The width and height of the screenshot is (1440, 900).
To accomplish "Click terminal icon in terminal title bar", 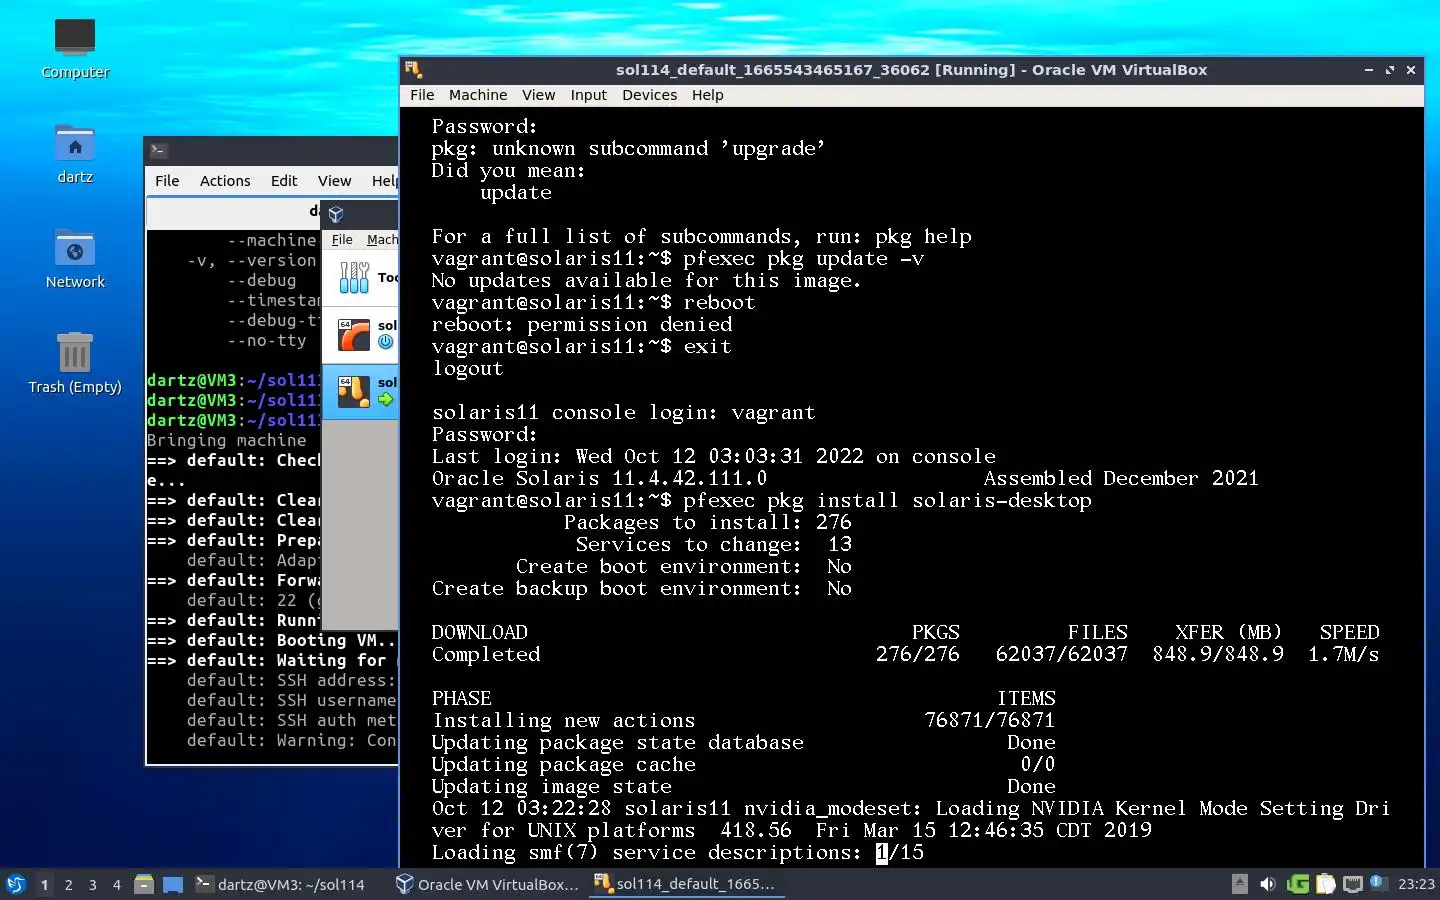I will pos(158,151).
